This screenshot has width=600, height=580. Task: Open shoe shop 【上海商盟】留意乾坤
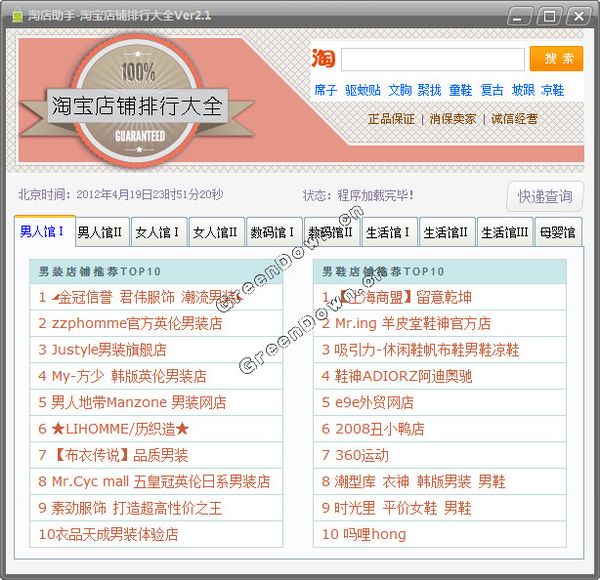click(440, 297)
